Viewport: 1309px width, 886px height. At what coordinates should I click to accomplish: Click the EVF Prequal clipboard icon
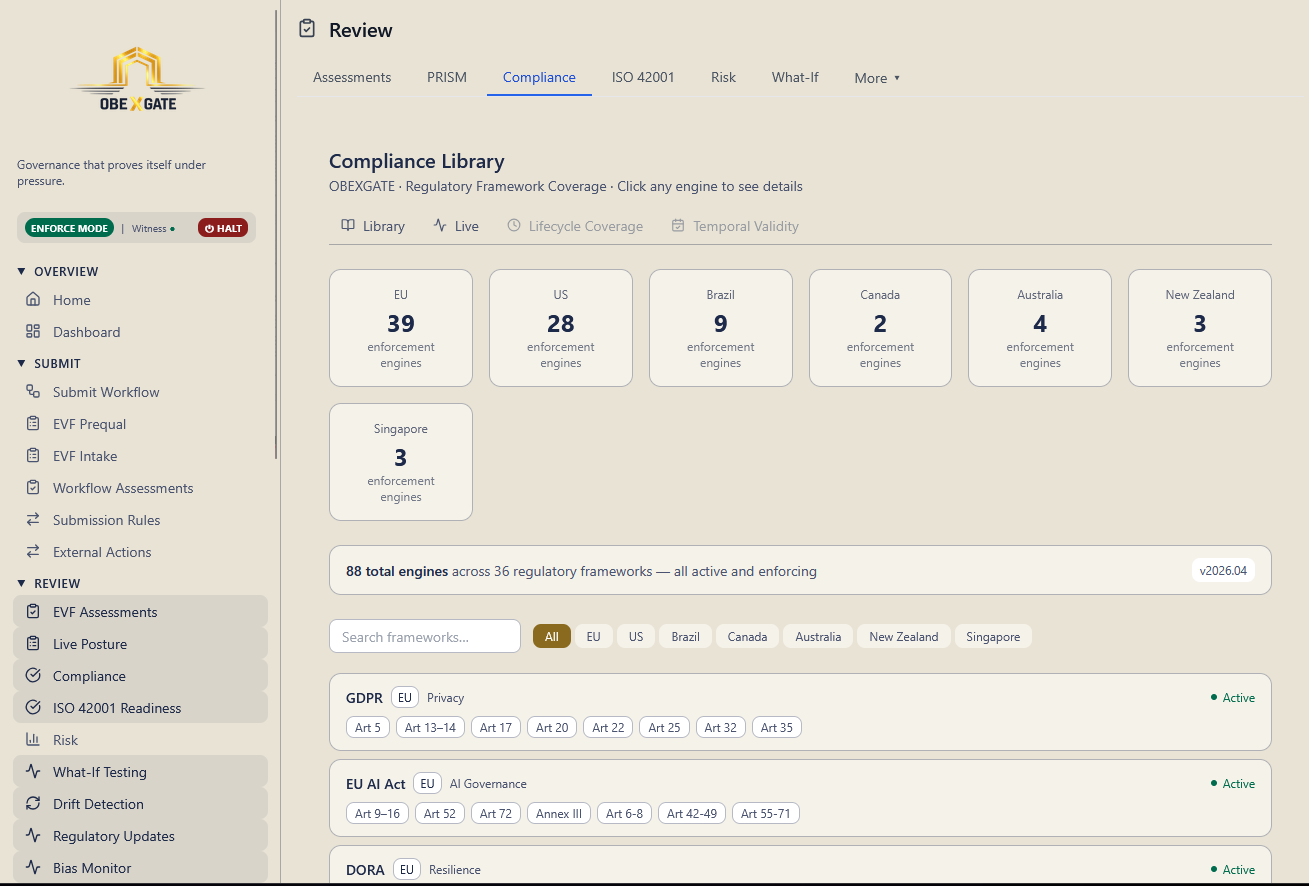click(33, 424)
